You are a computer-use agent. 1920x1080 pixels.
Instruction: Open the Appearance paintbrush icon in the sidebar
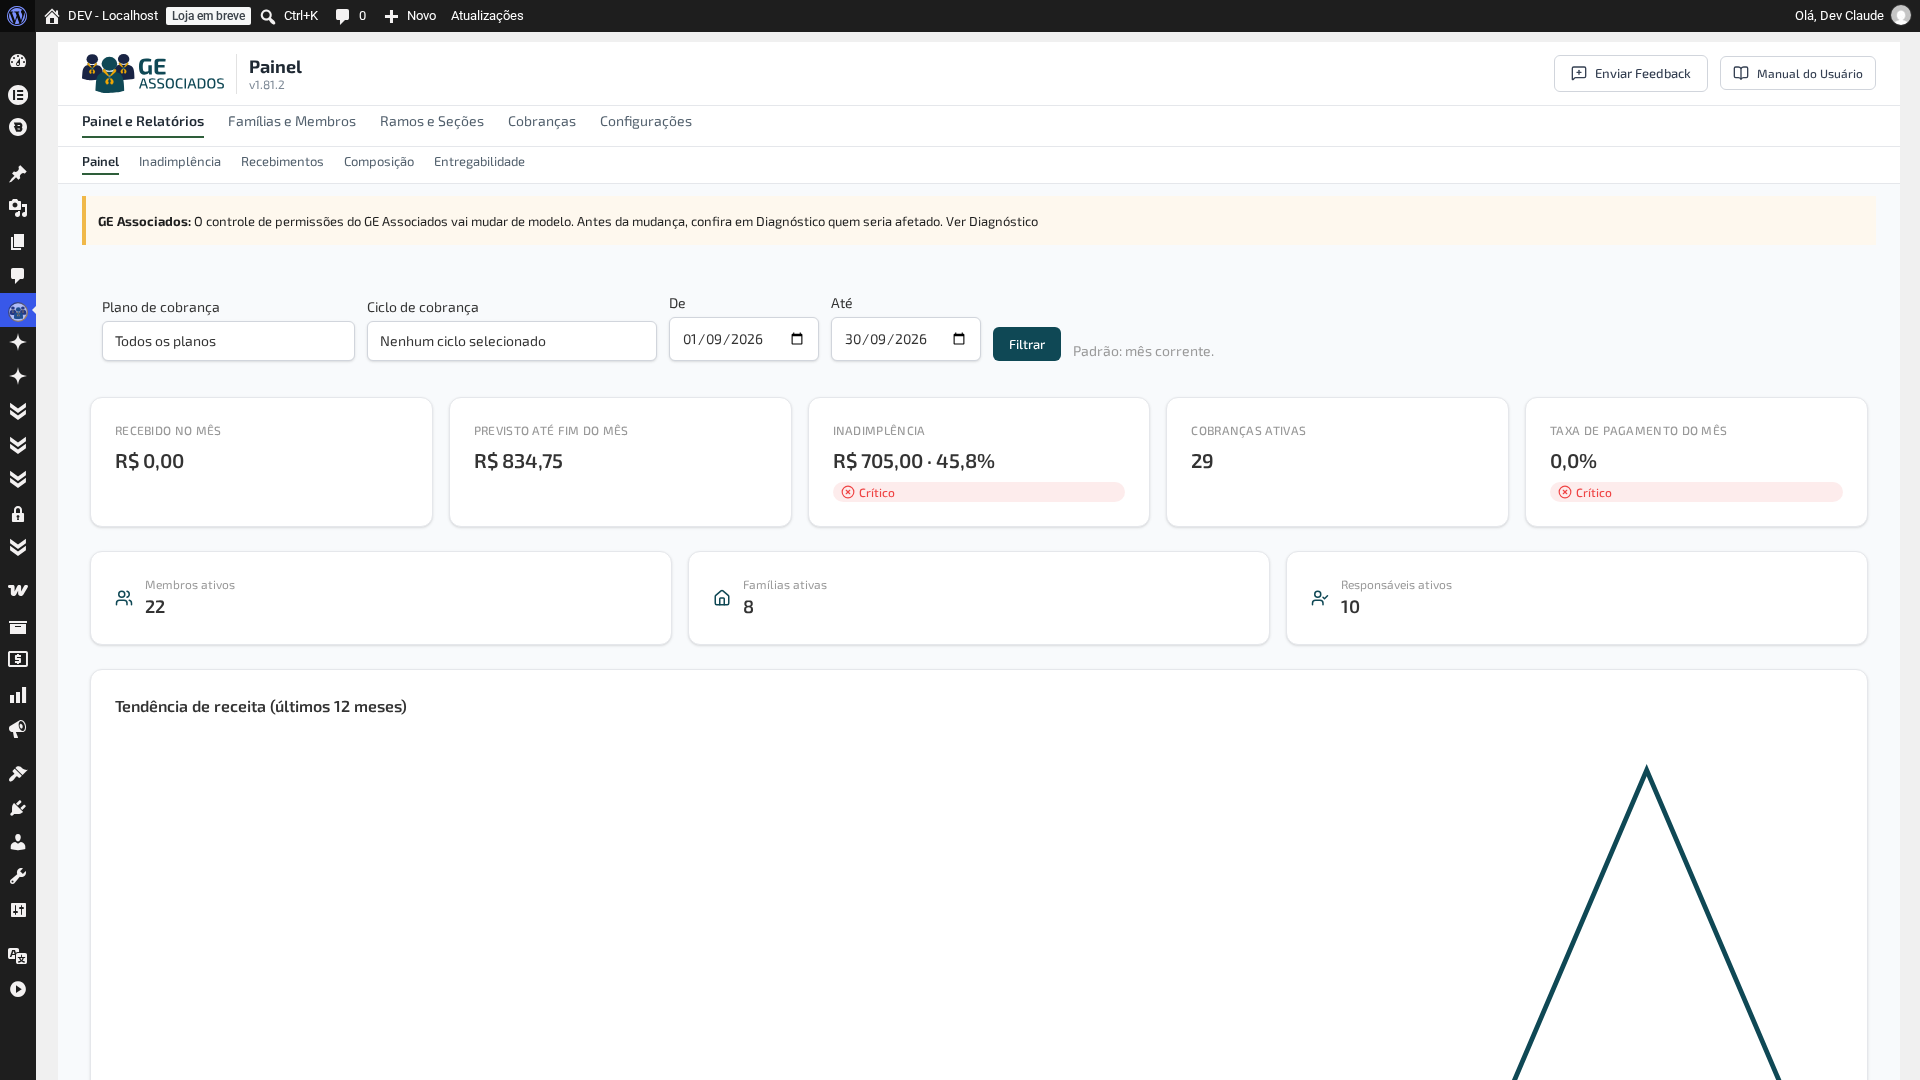pos(18,773)
